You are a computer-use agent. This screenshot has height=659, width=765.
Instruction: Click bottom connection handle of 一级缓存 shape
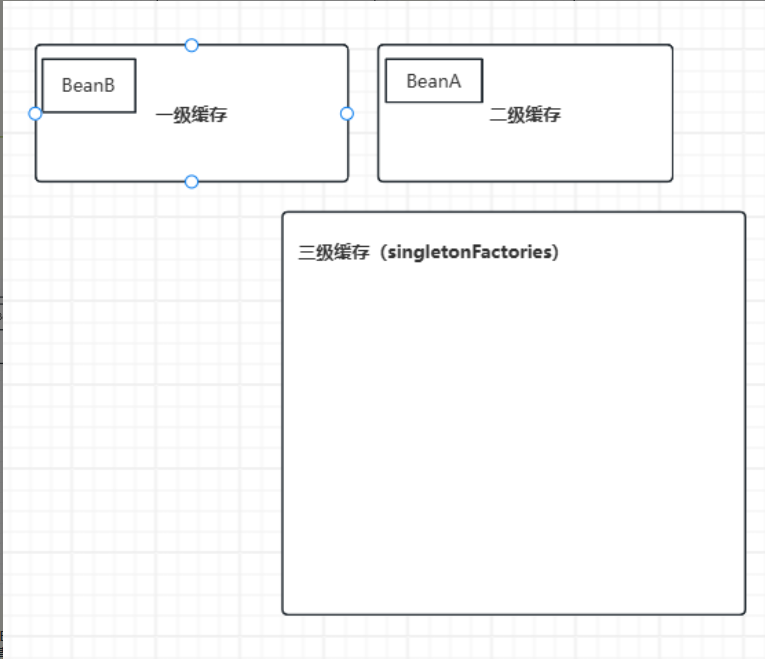tap(192, 181)
